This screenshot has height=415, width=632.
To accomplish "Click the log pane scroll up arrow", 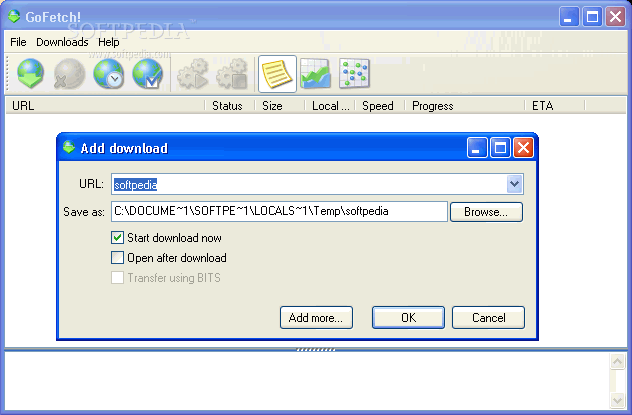I will (617, 361).
